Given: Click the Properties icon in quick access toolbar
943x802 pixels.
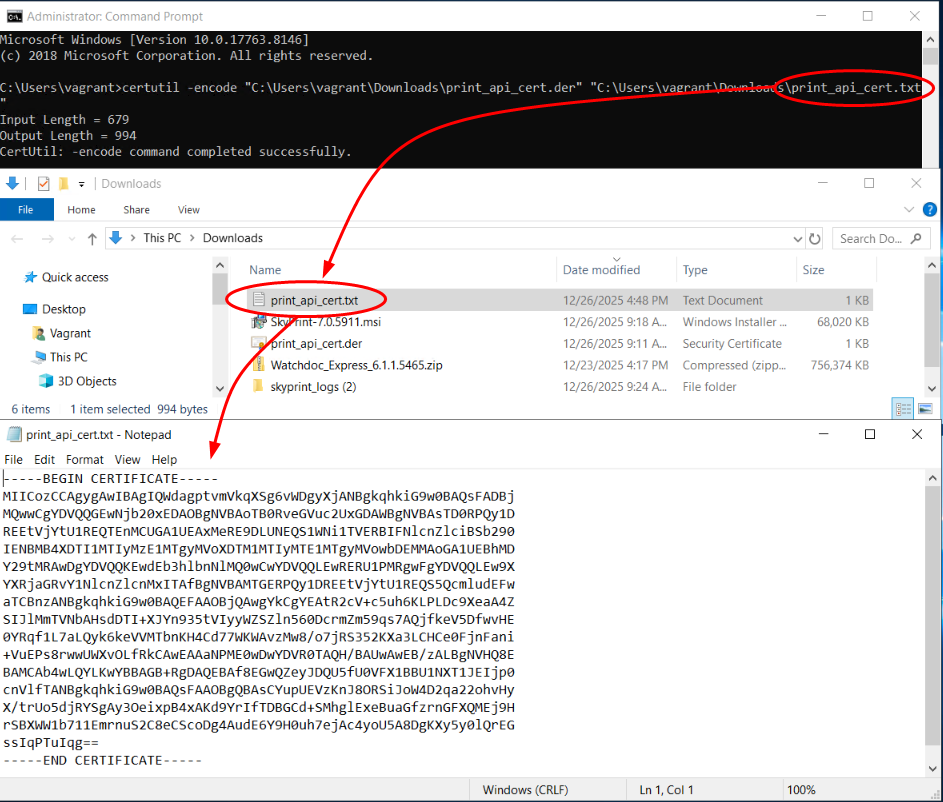Looking at the screenshot, I should tap(43, 184).
